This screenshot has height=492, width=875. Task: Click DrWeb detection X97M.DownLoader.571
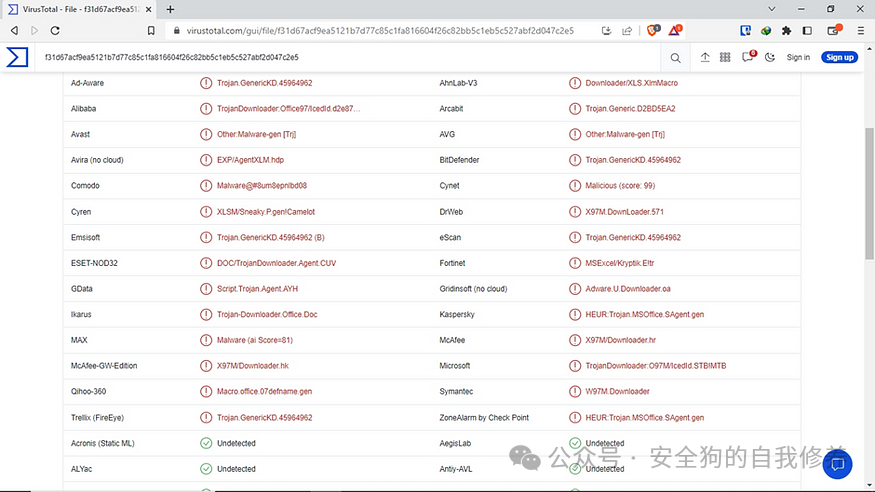(624, 212)
